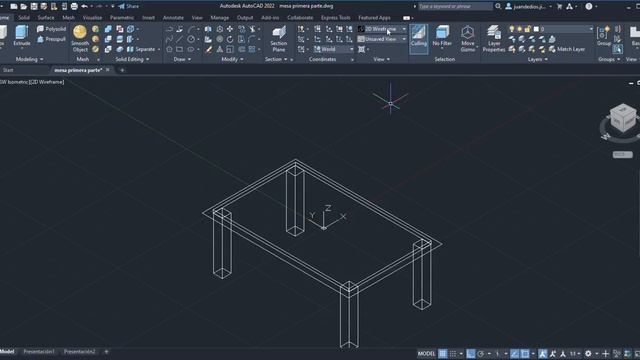
Task: Open a new drawing tab with plus
Action: (122, 70)
